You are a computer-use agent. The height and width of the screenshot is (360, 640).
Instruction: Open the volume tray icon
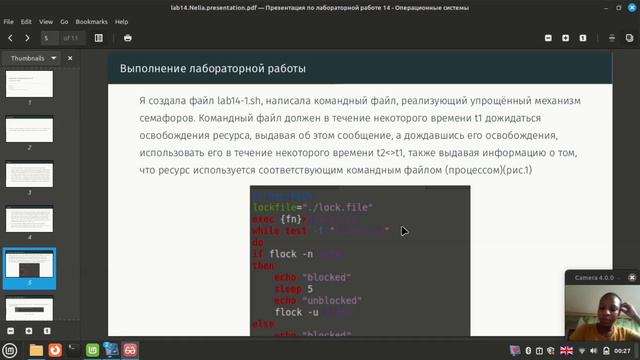point(594,351)
